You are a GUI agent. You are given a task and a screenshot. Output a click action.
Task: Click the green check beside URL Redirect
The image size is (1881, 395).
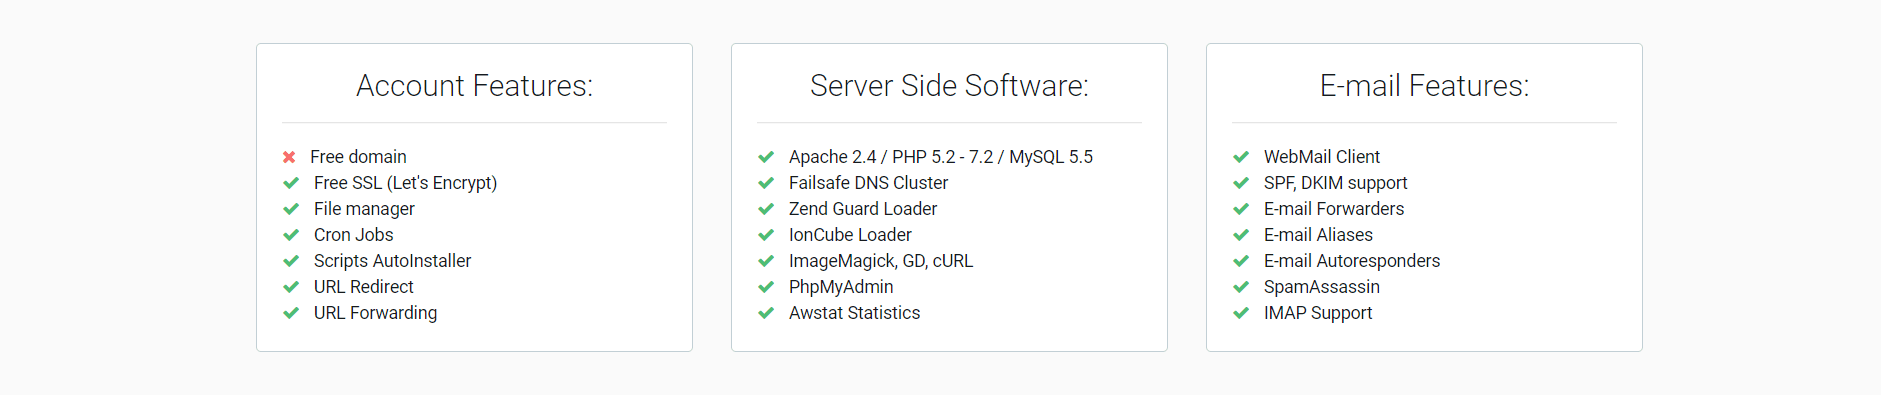point(291,287)
